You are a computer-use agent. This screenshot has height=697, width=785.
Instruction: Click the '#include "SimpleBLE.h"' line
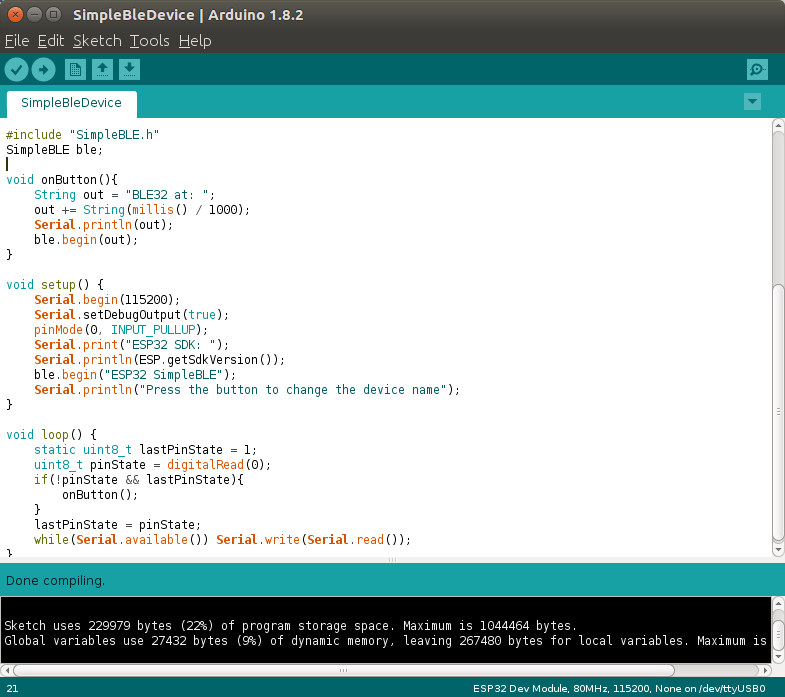pos(83,135)
